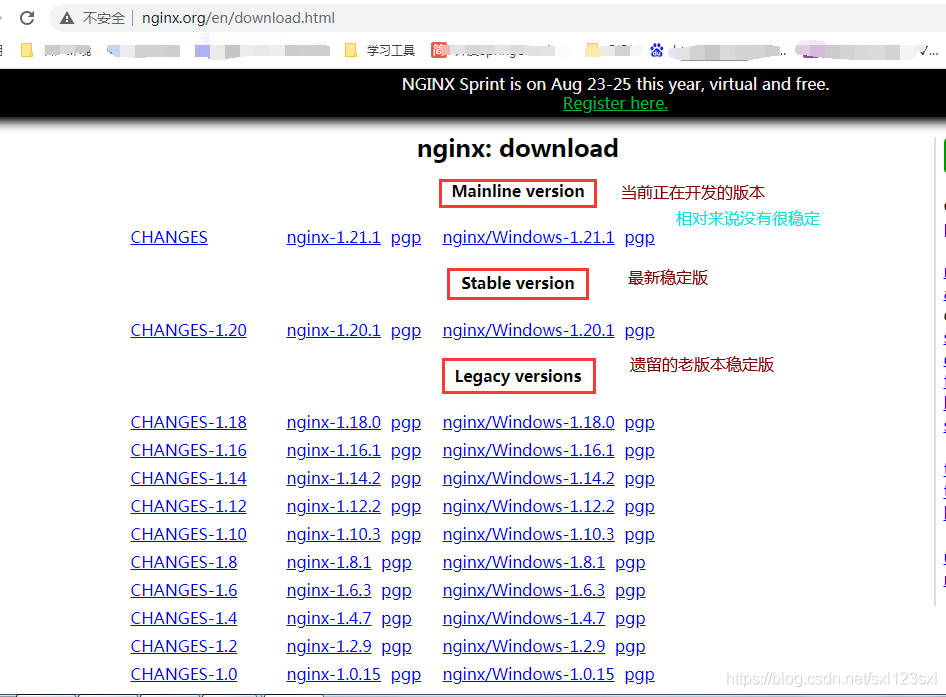Open pgp for nginx/Windows-1.12.2

click(640, 507)
